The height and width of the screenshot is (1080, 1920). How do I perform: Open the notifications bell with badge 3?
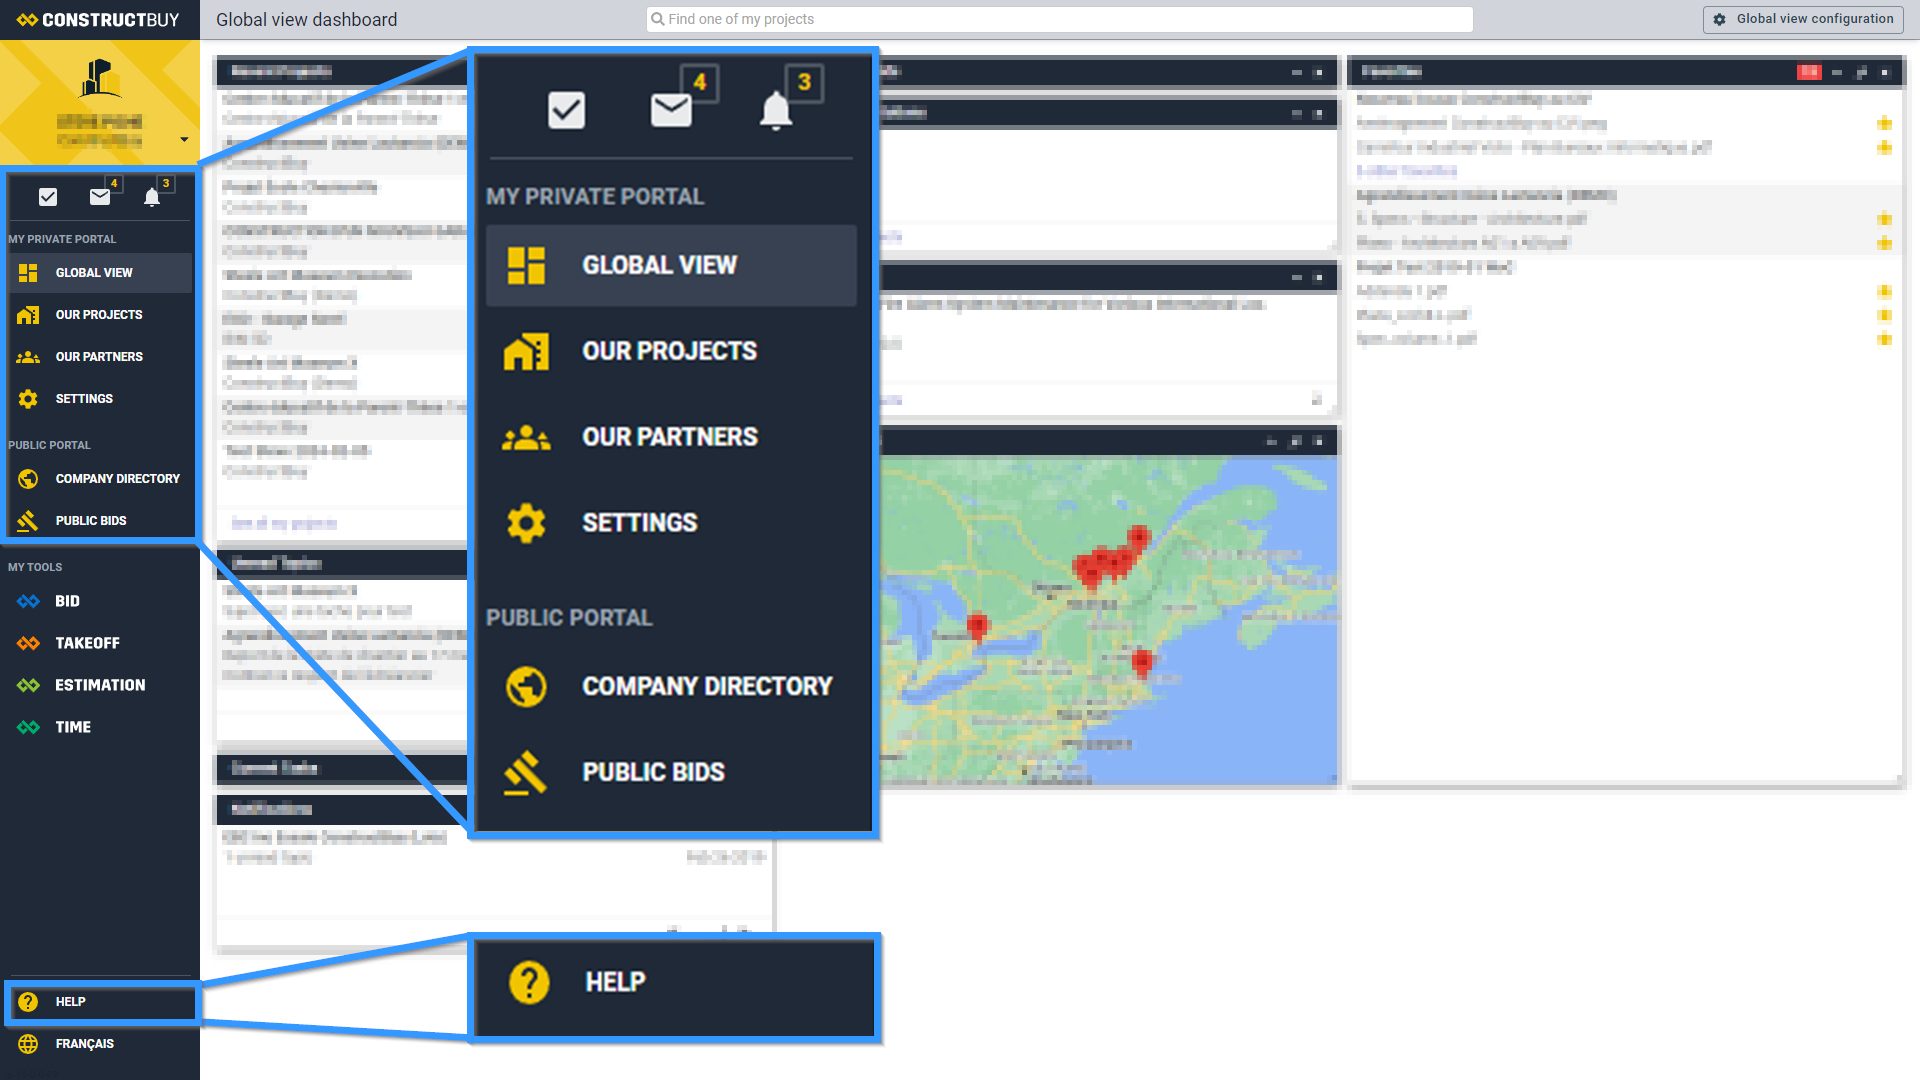tap(152, 197)
